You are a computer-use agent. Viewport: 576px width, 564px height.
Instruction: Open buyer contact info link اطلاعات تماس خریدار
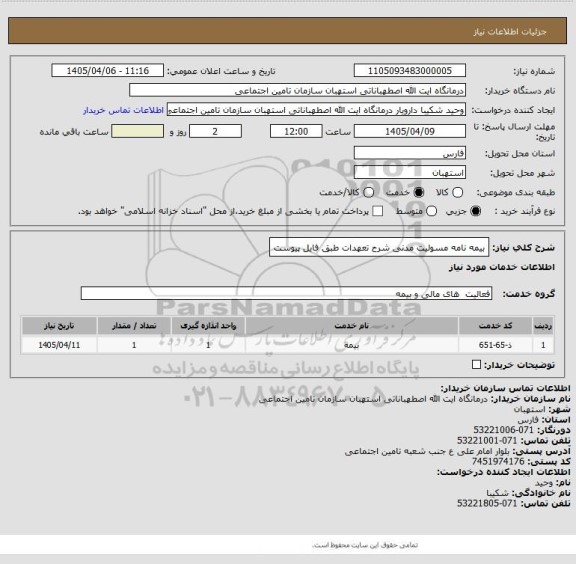point(123,110)
